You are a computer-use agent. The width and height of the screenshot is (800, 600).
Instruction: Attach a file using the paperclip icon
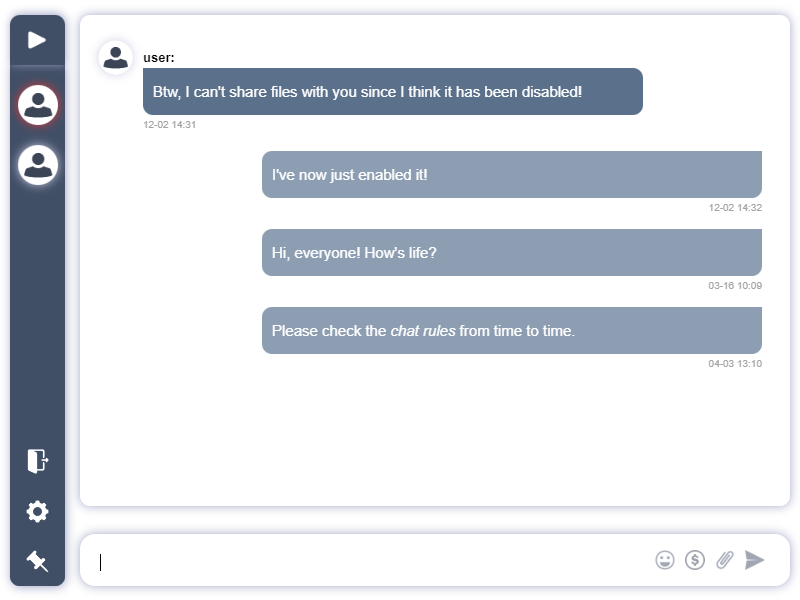pyautogui.click(x=726, y=560)
